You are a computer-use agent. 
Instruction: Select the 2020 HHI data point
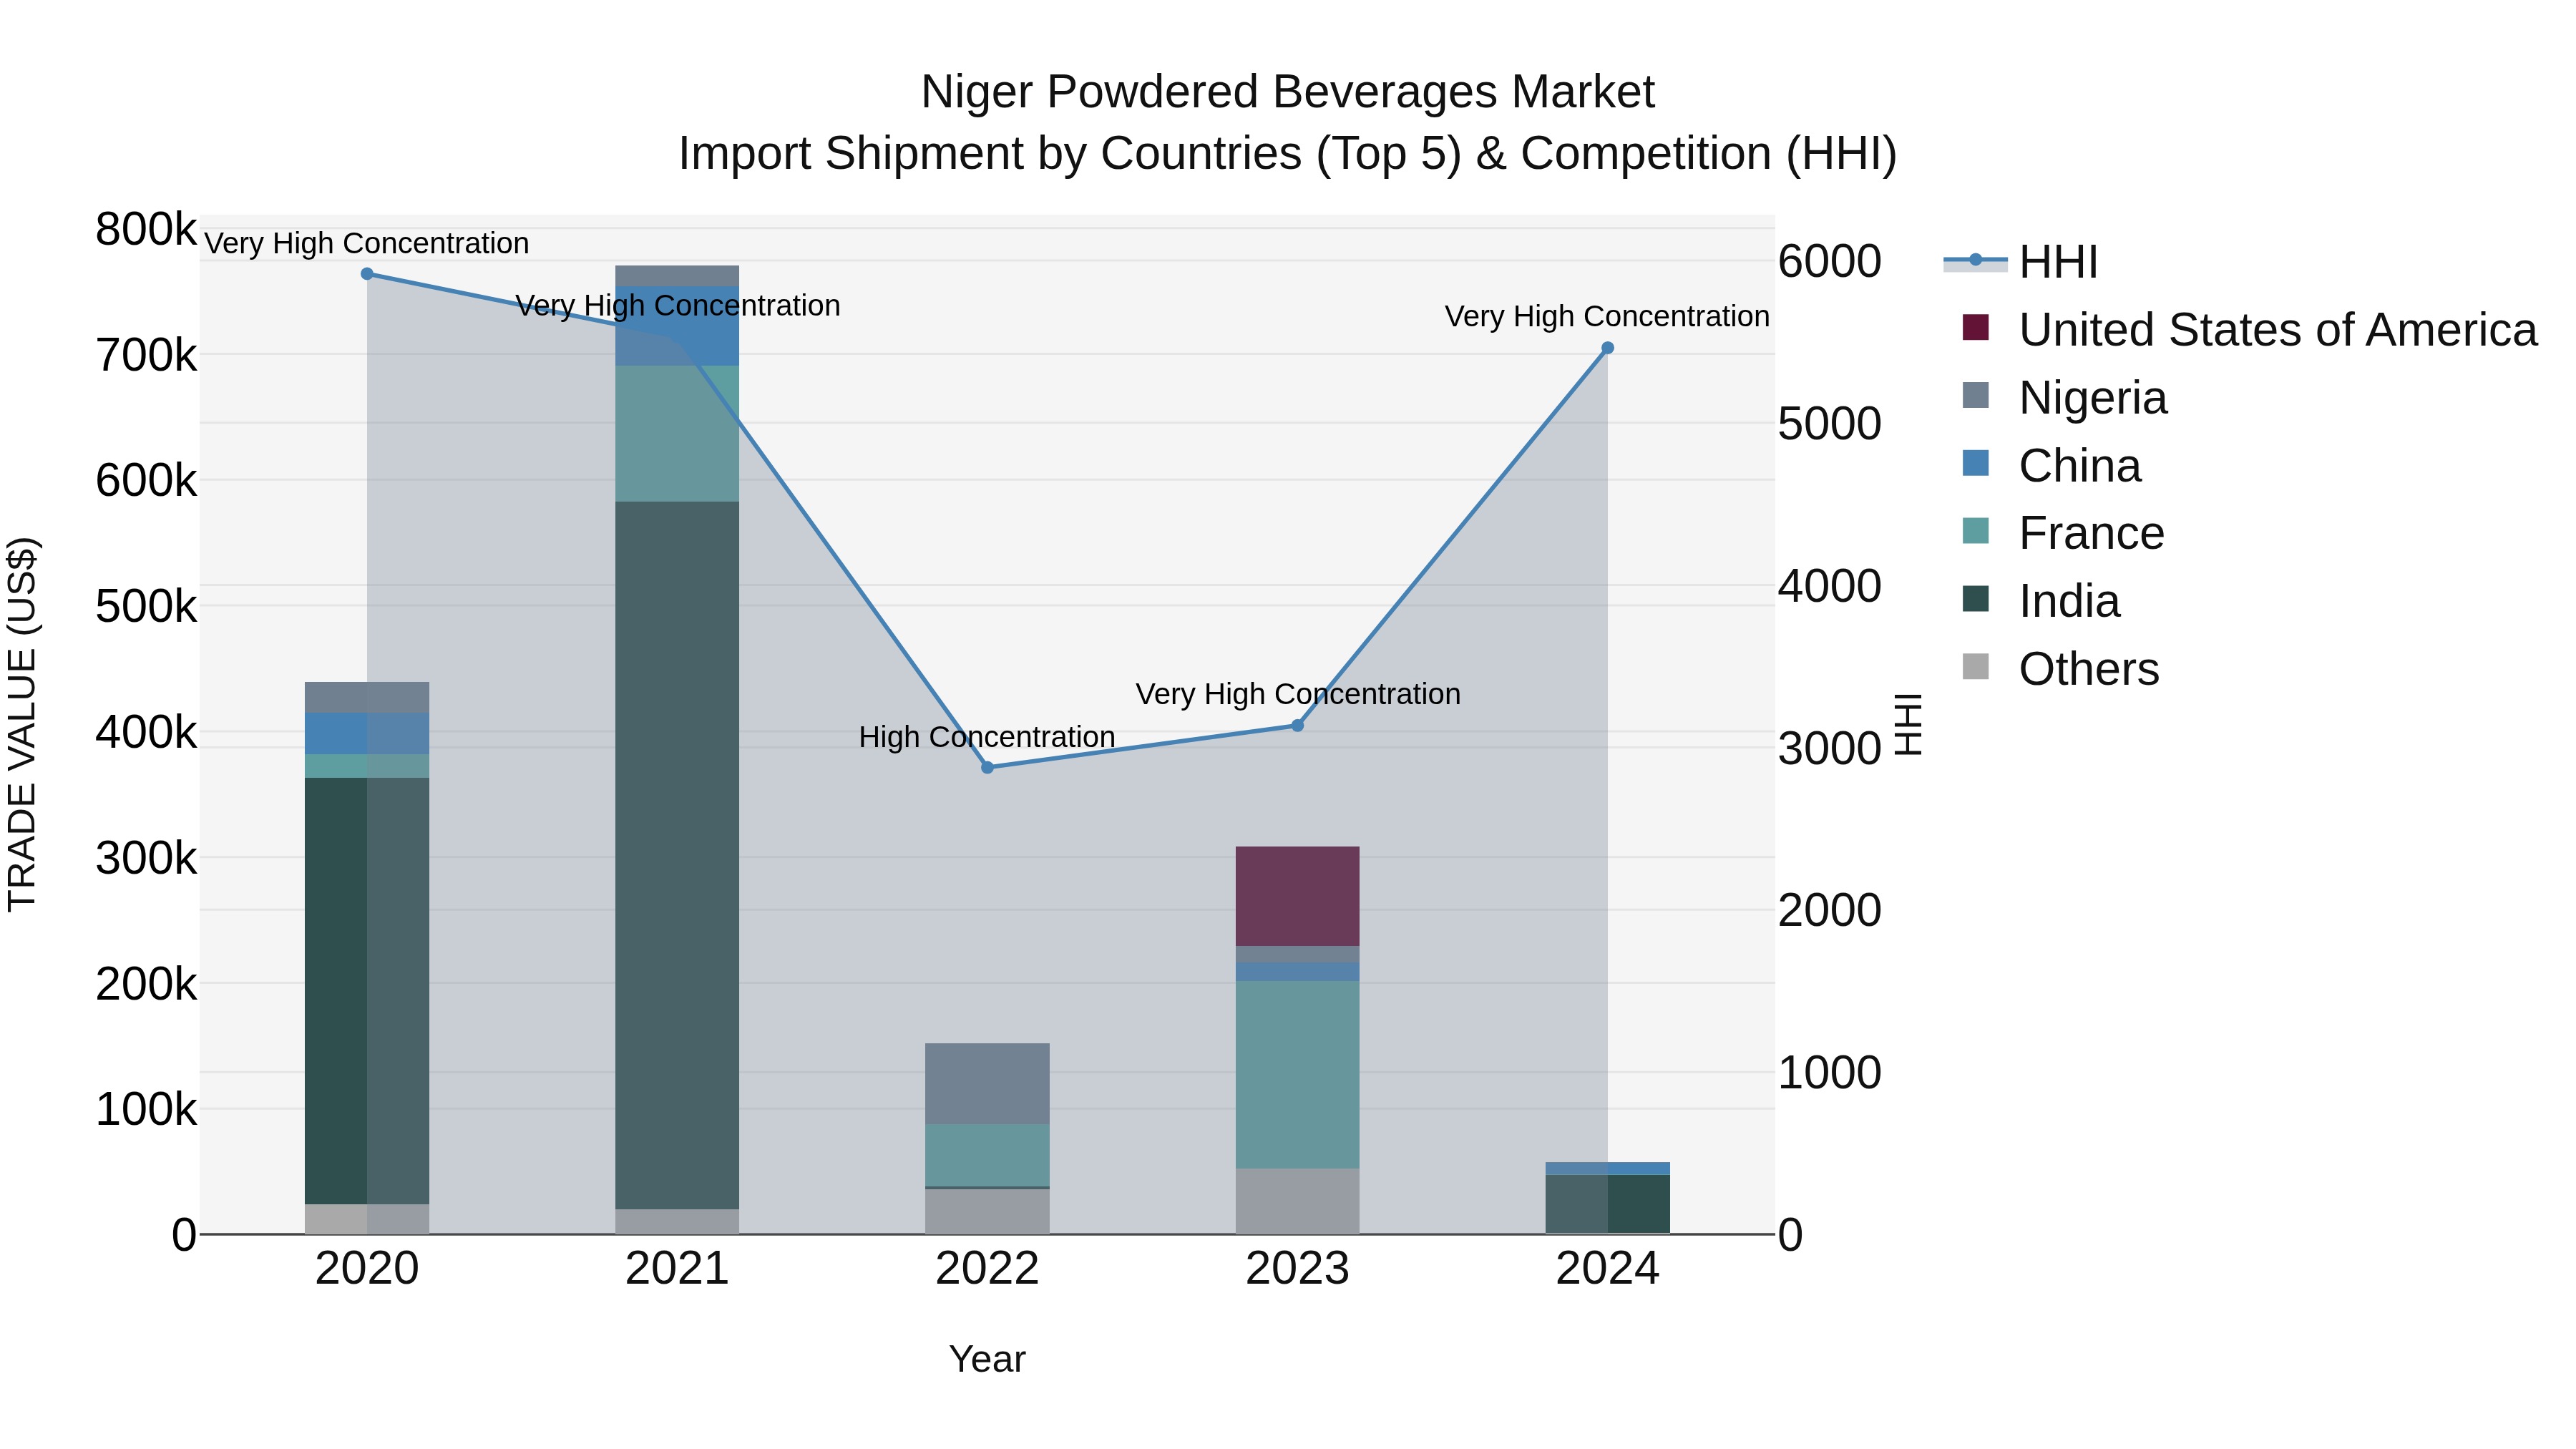[x=367, y=274]
